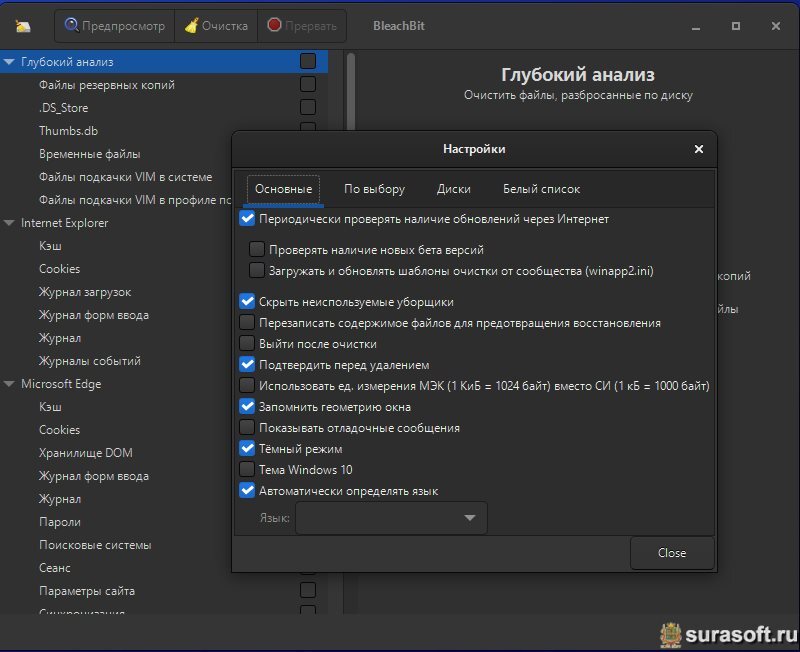
Task: Select Thumbs.db item in the tree
Action: pyautogui.click(x=68, y=131)
